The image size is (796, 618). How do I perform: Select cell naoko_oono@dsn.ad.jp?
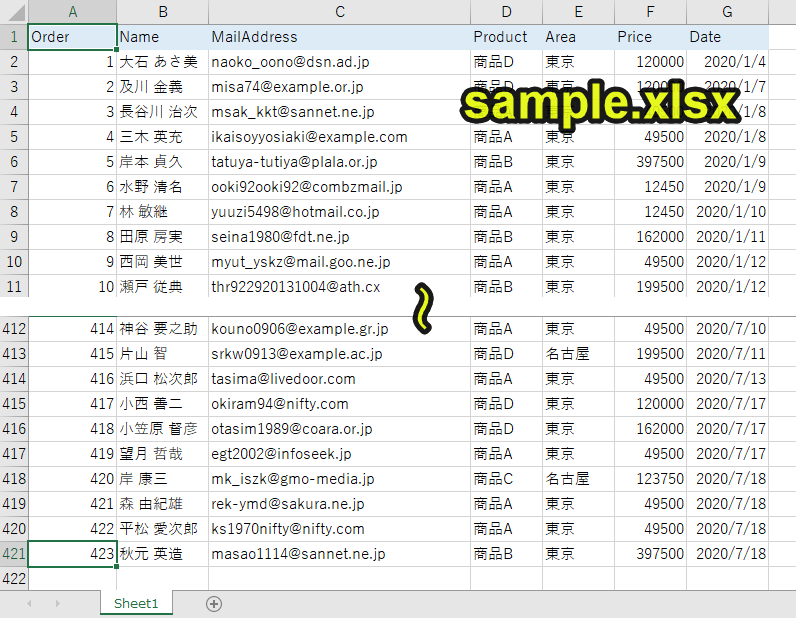(x=340, y=62)
